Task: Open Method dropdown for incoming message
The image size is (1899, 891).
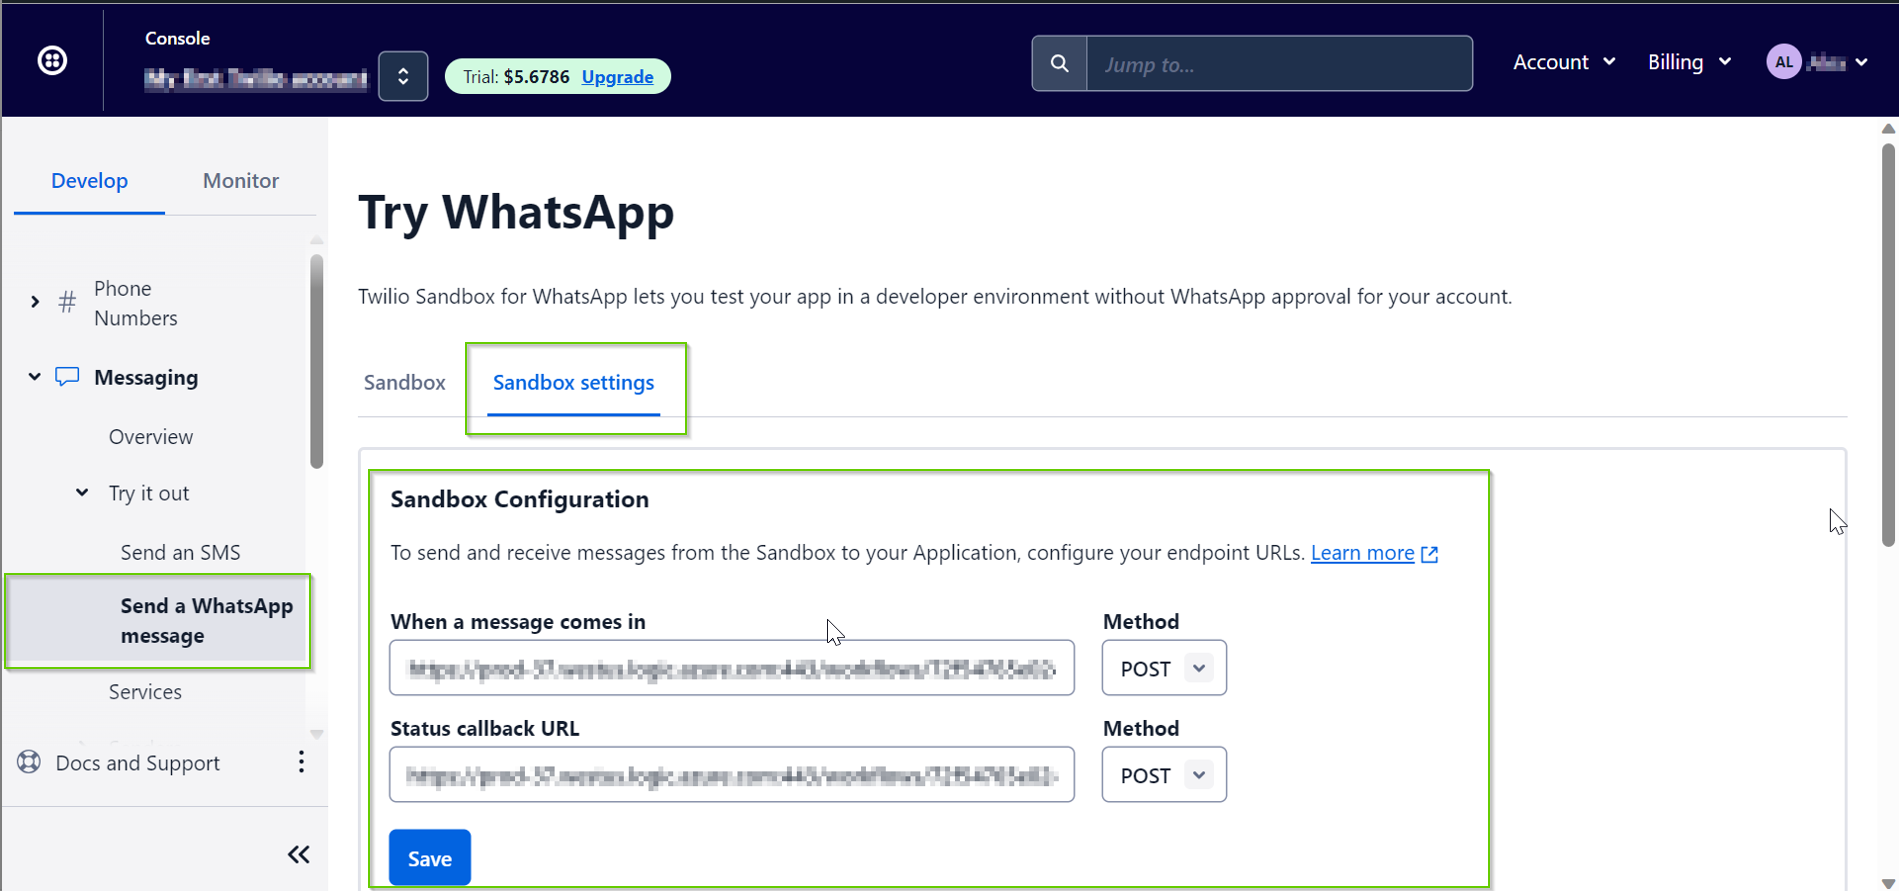Action: click(1163, 668)
